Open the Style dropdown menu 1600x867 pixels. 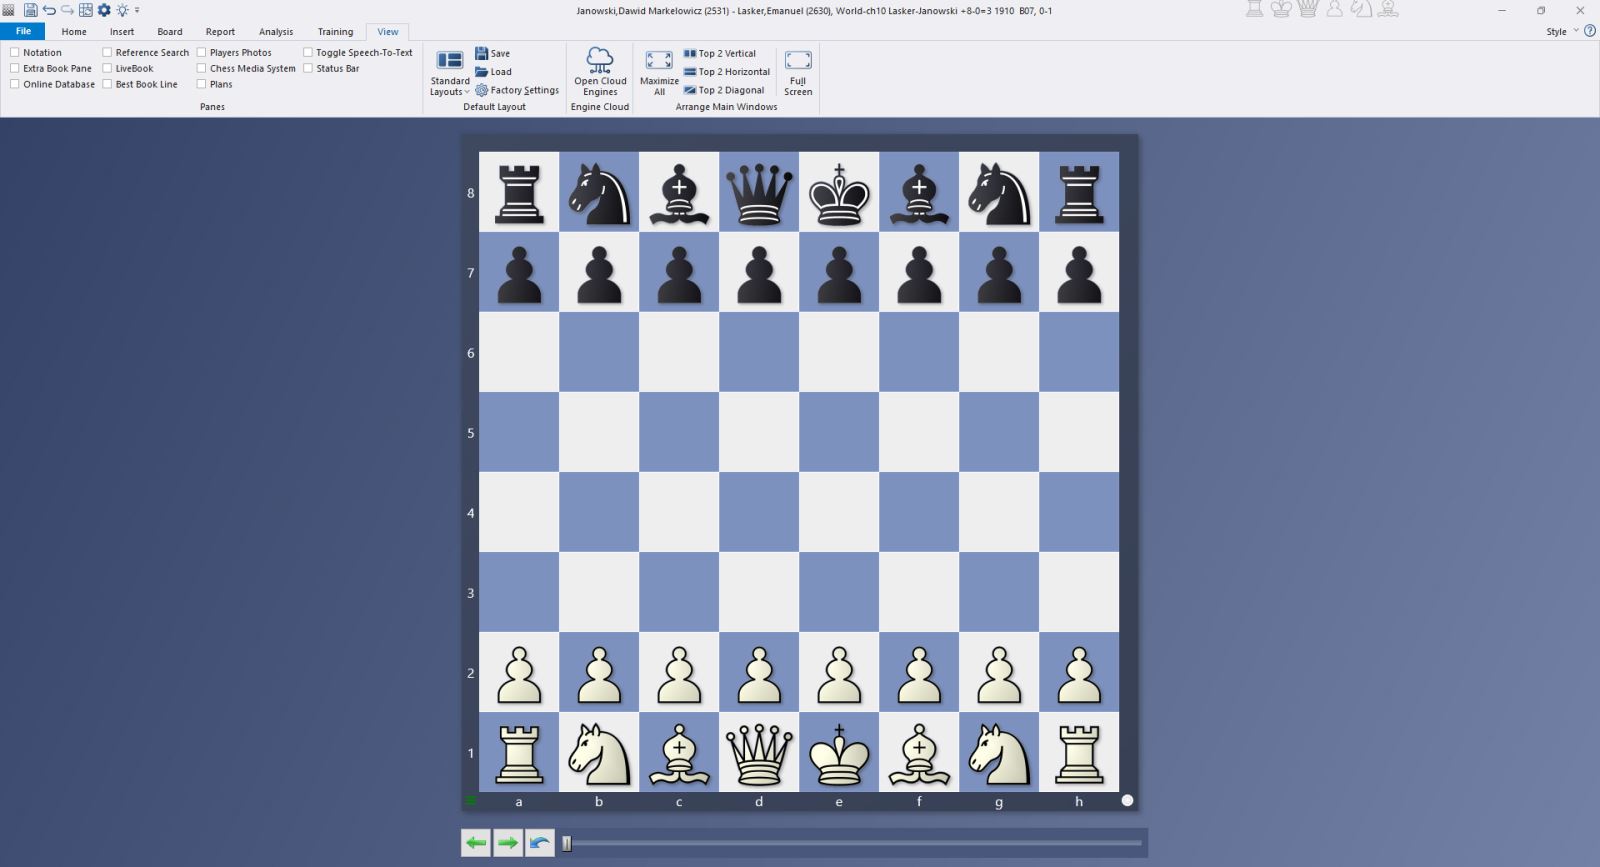pos(1561,32)
